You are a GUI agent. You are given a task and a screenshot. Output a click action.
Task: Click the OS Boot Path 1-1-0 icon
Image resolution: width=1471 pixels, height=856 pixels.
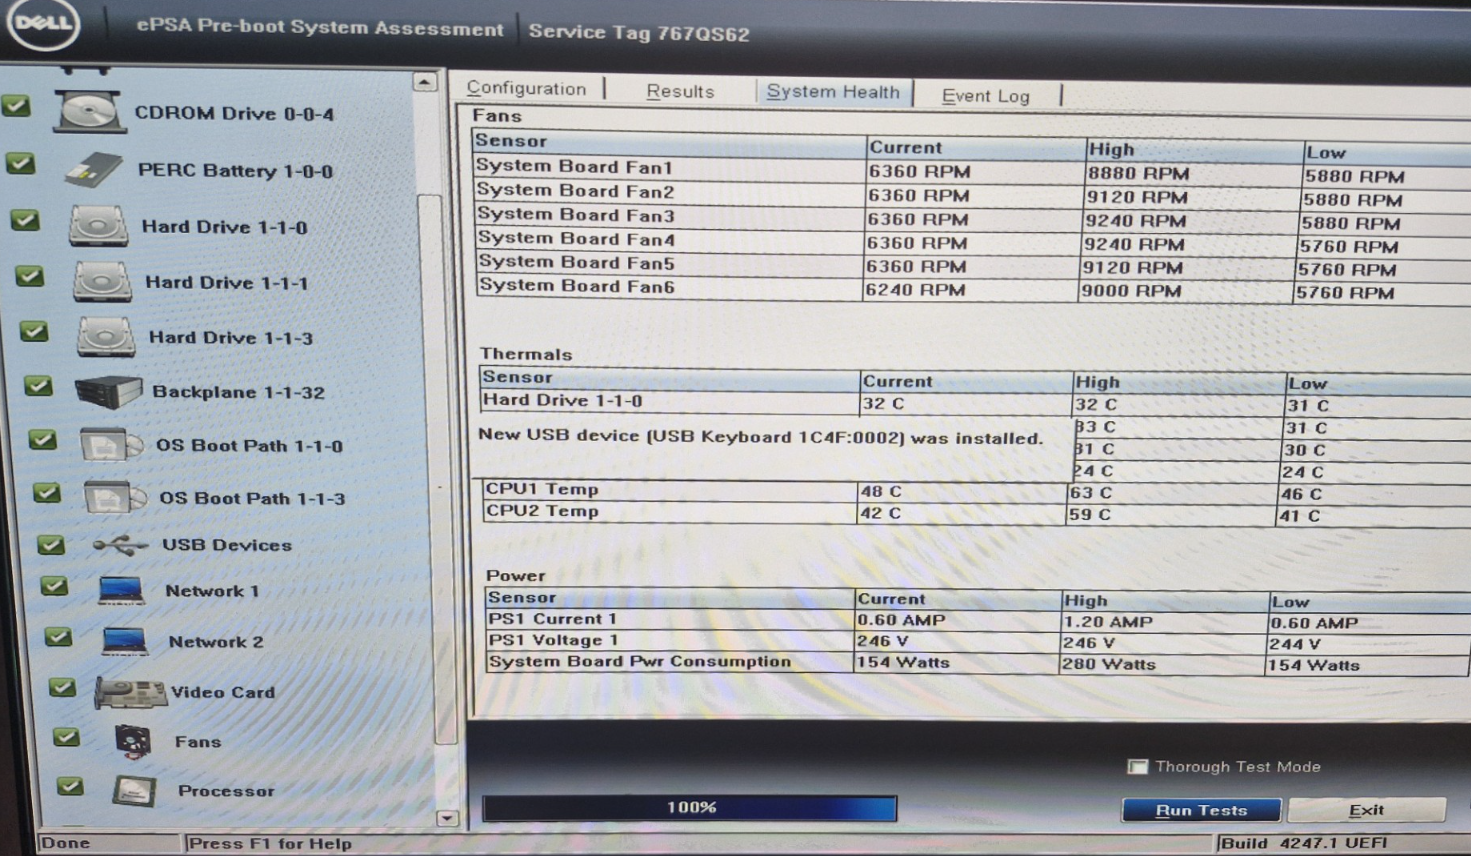click(x=111, y=444)
